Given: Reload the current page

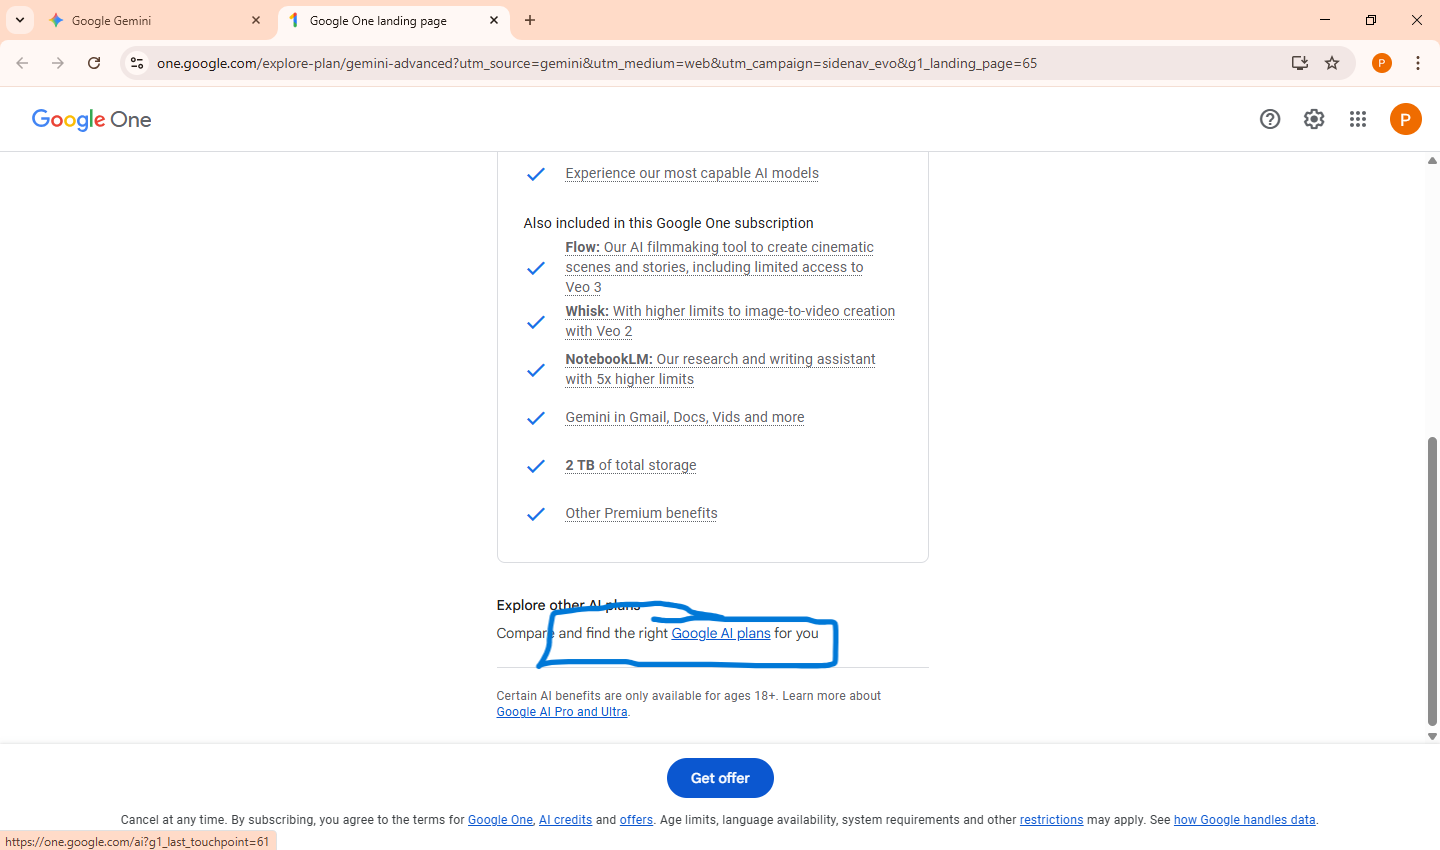Looking at the screenshot, I should pyautogui.click(x=94, y=63).
